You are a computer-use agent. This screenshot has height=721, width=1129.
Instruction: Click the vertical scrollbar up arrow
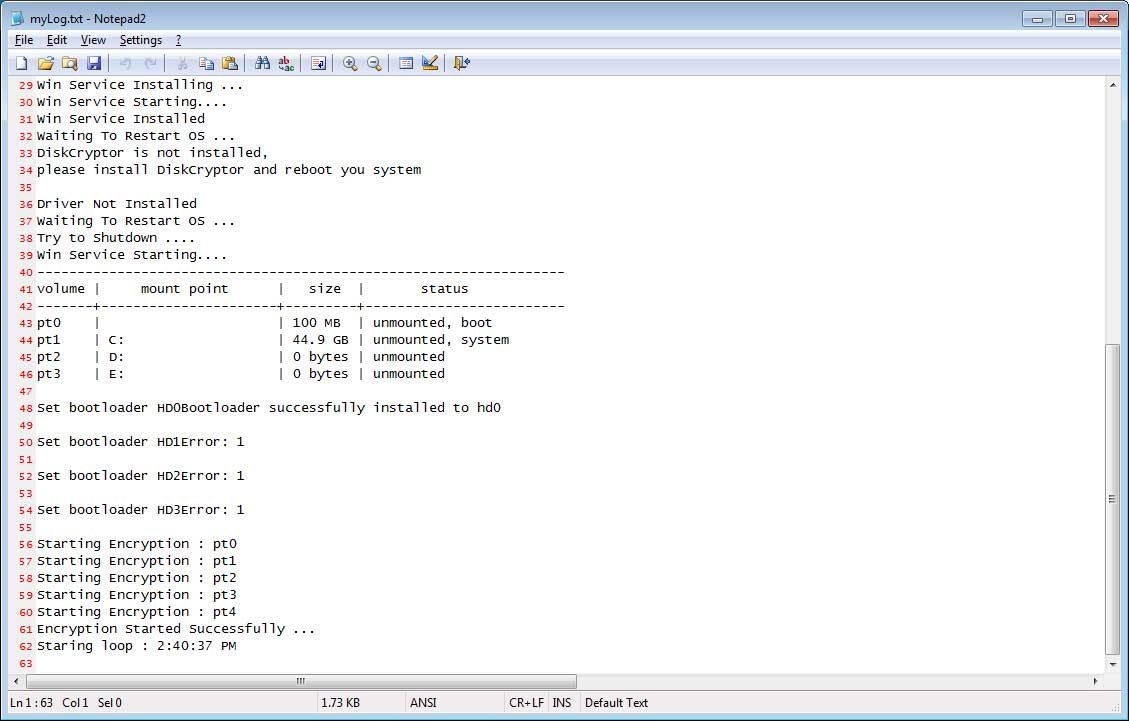click(1113, 85)
